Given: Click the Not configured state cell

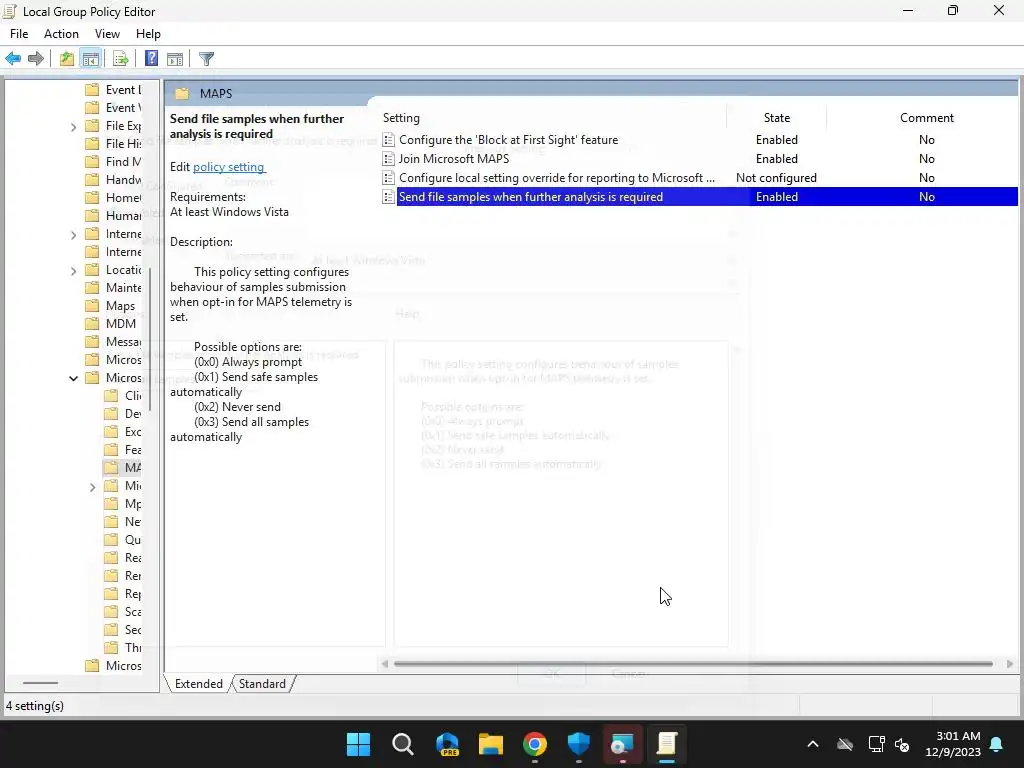Looking at the screenshot, I should pyautogui.click(x=776, y=178).
